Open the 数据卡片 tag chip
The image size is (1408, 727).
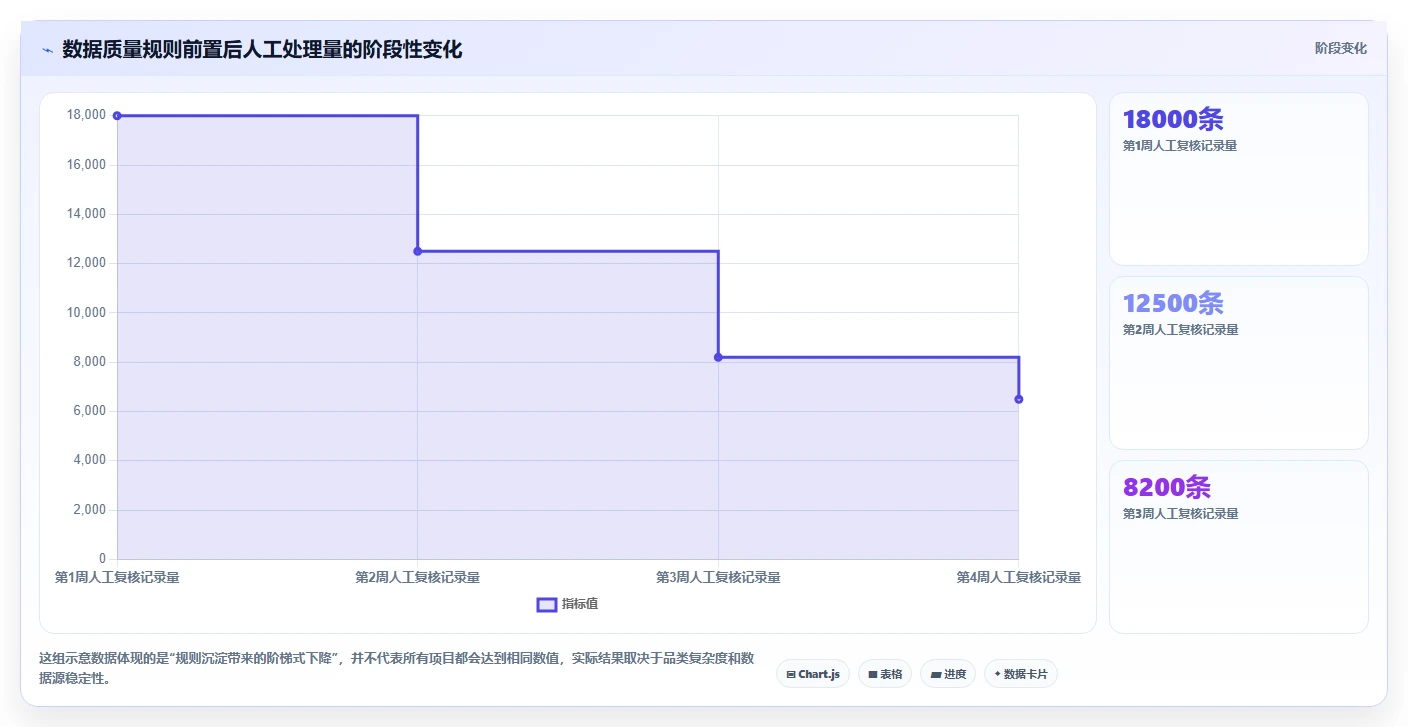coord(1021,674)
